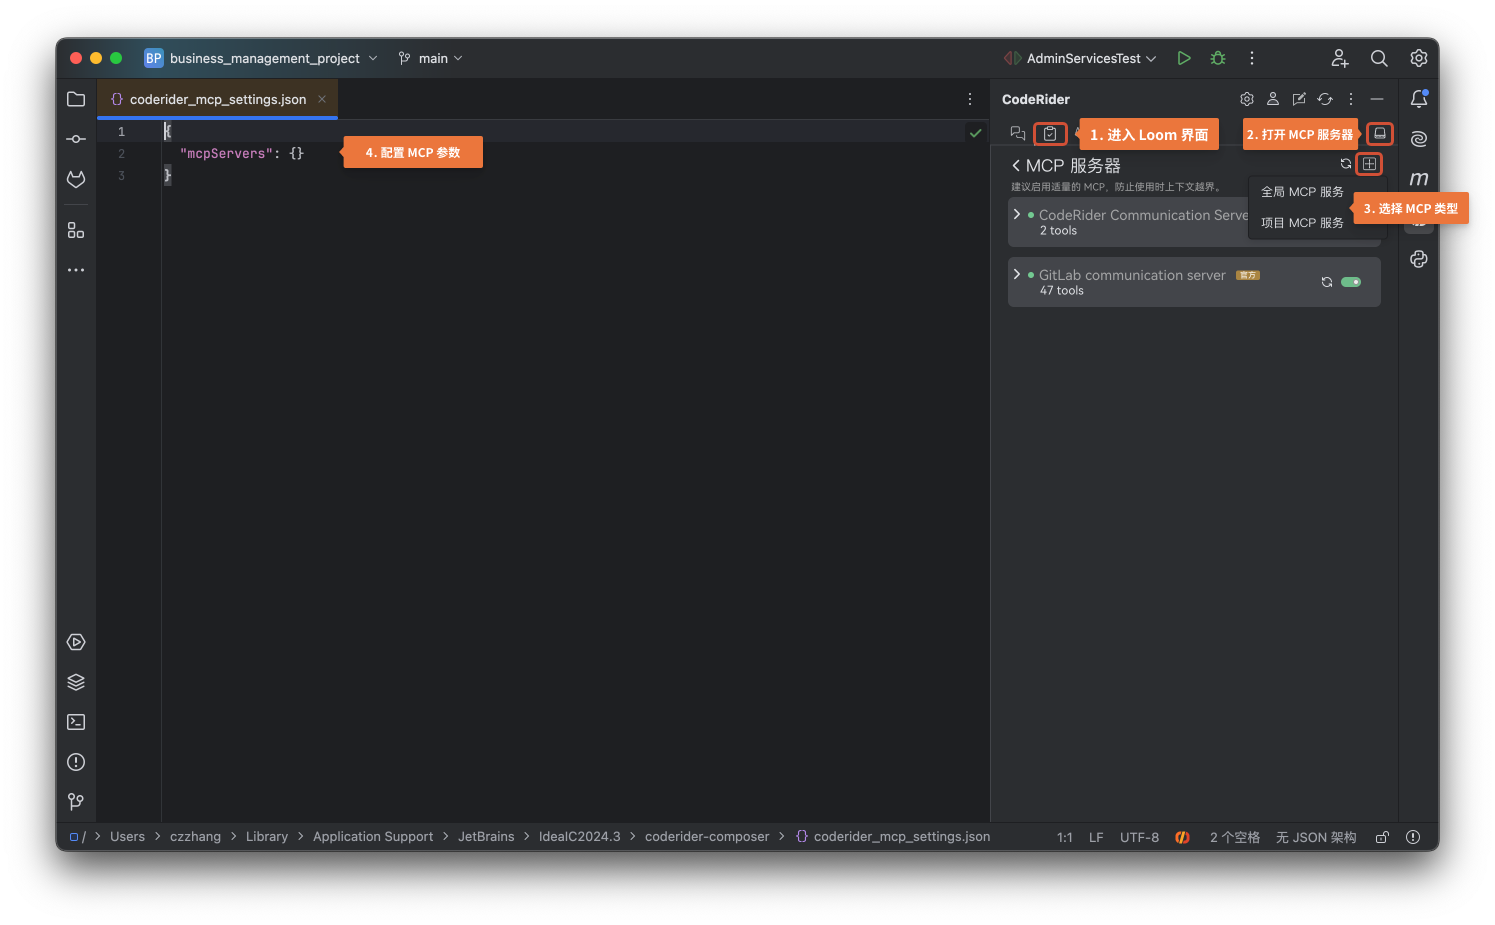The width and height of the screenshot is (1495, 925).
Task: Refresh the MCP server list
Action: click(x=1346, y=164)
